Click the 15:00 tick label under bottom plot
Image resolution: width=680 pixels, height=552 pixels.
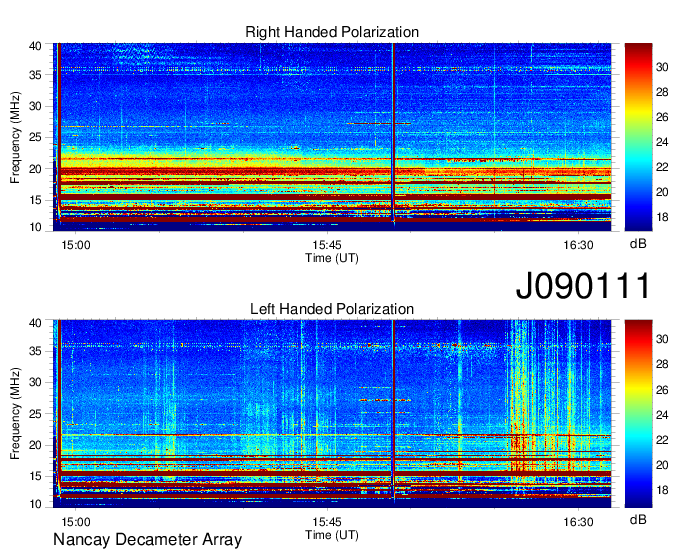click(x=76, y=522)
